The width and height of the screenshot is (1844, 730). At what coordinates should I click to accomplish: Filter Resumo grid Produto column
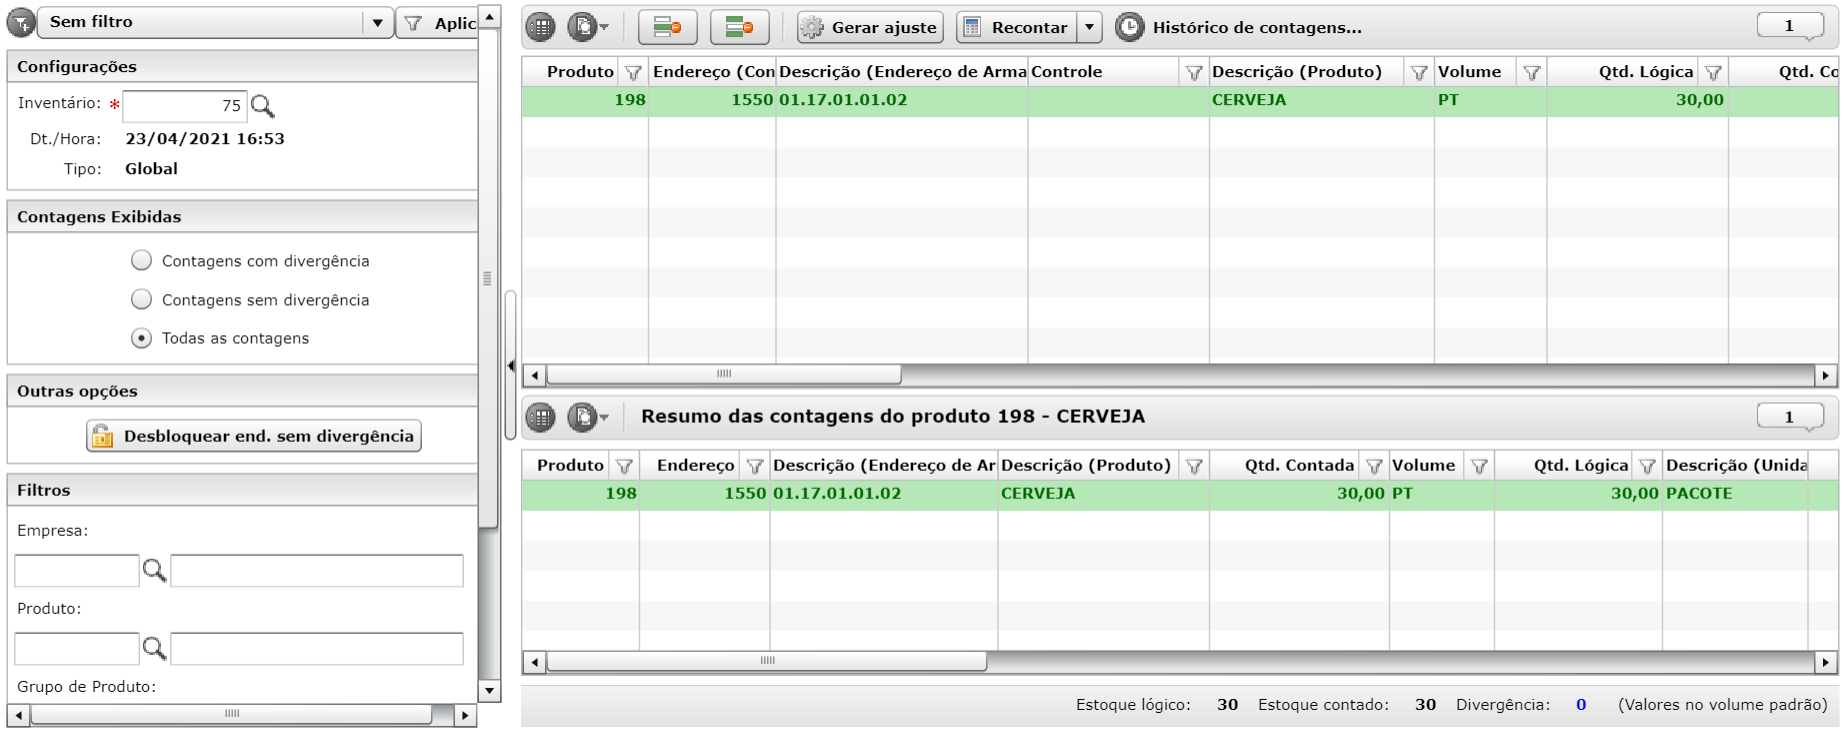624,466
